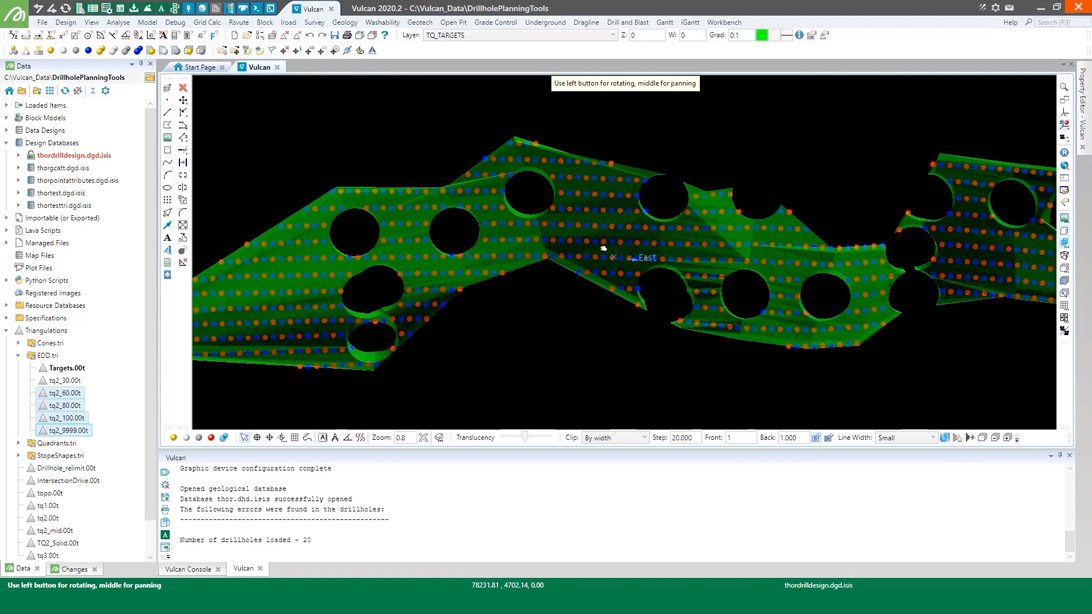Select the Text (A) annotation tool
1092x614 pixels.
167,236
